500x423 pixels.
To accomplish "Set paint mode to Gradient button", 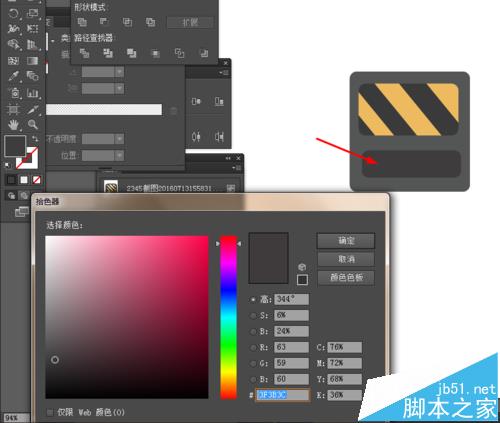I will click(x=24, y=180).
